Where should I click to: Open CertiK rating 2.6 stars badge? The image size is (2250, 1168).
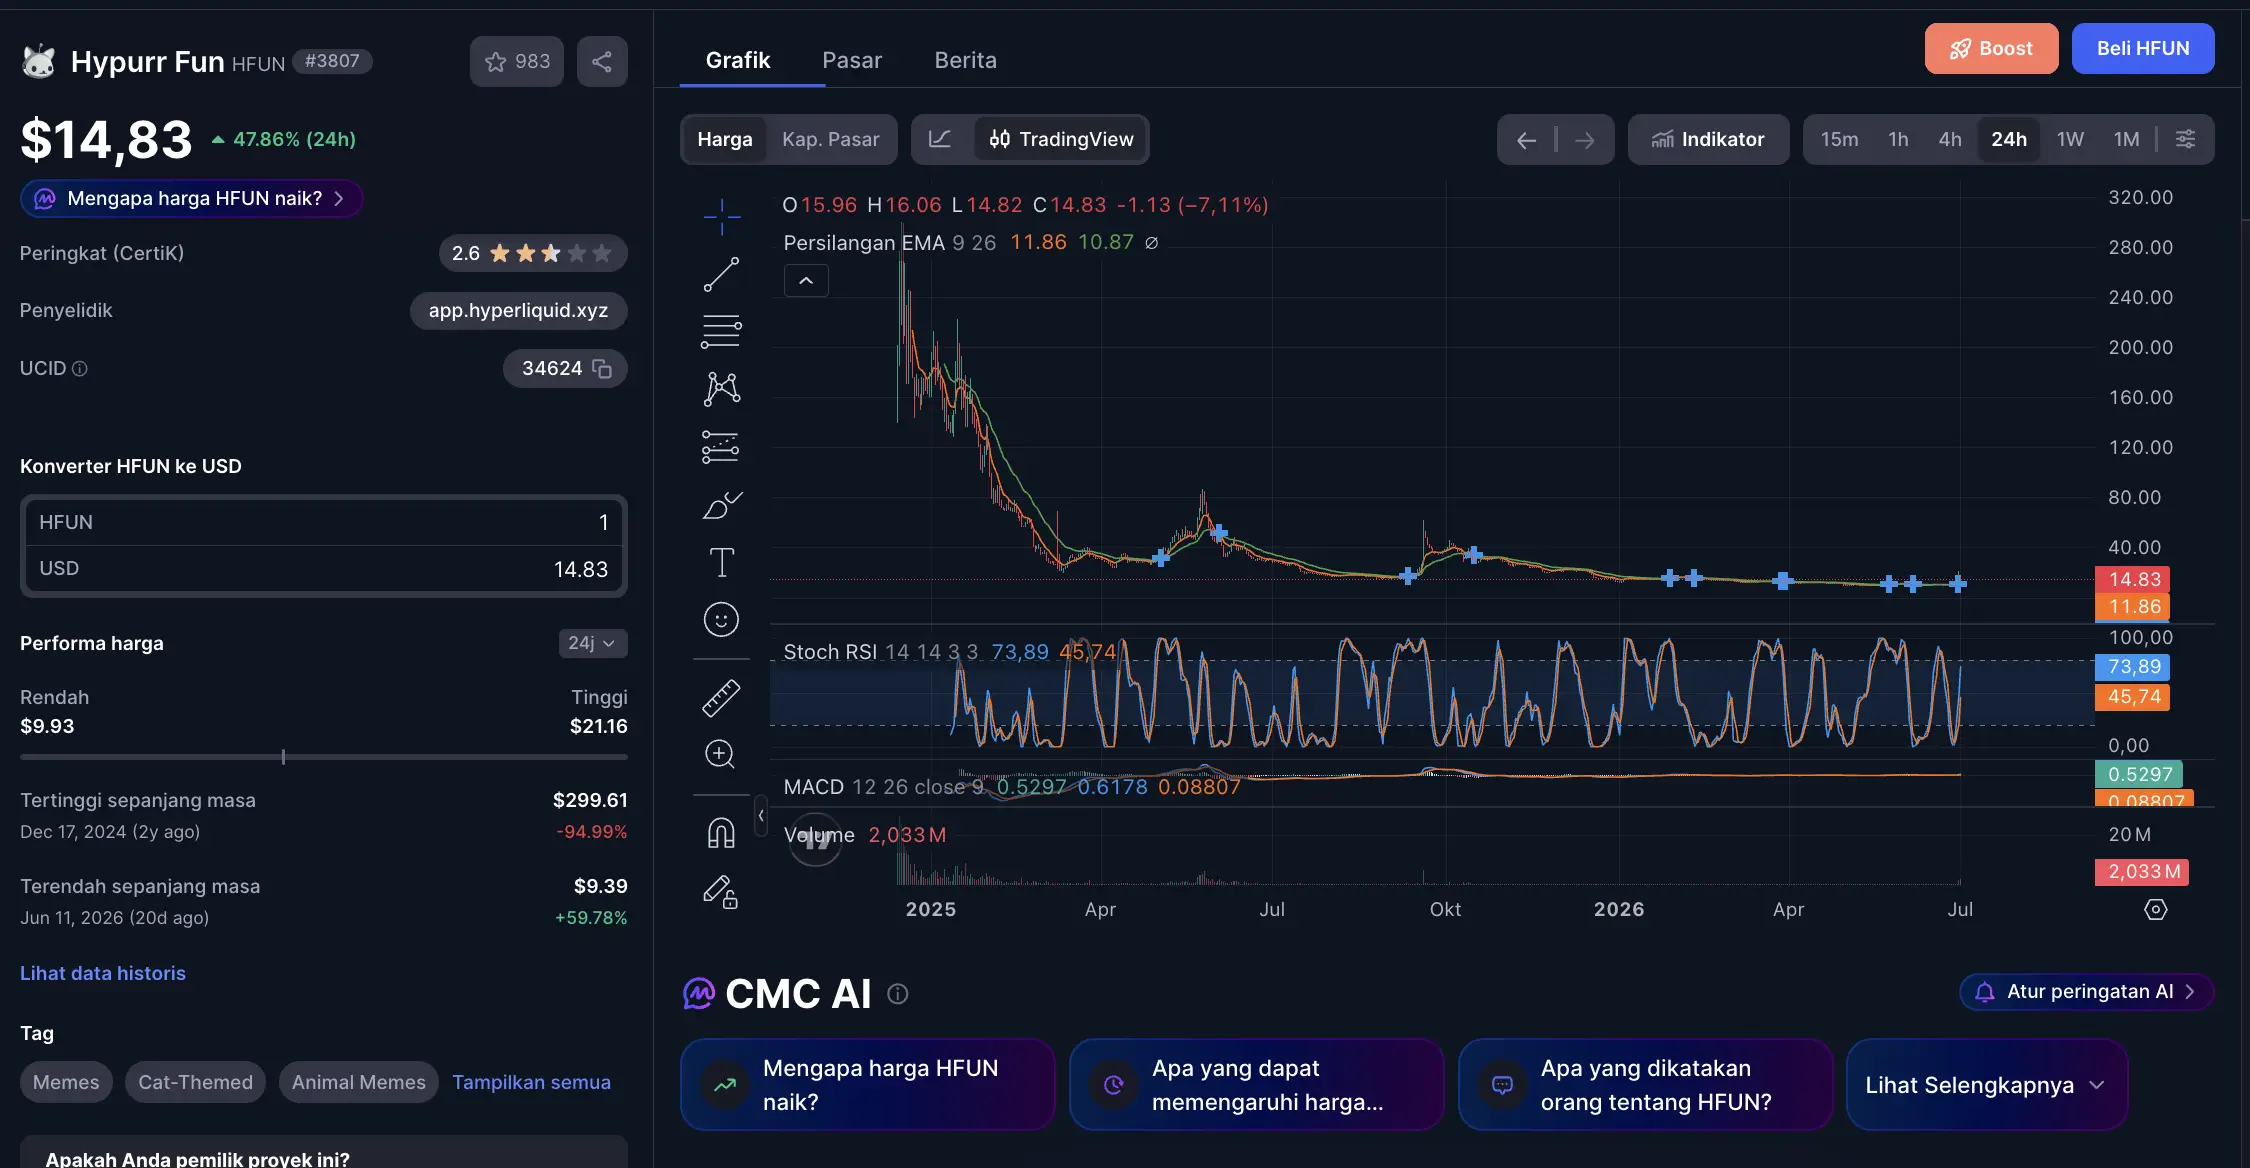coord(533,254)
